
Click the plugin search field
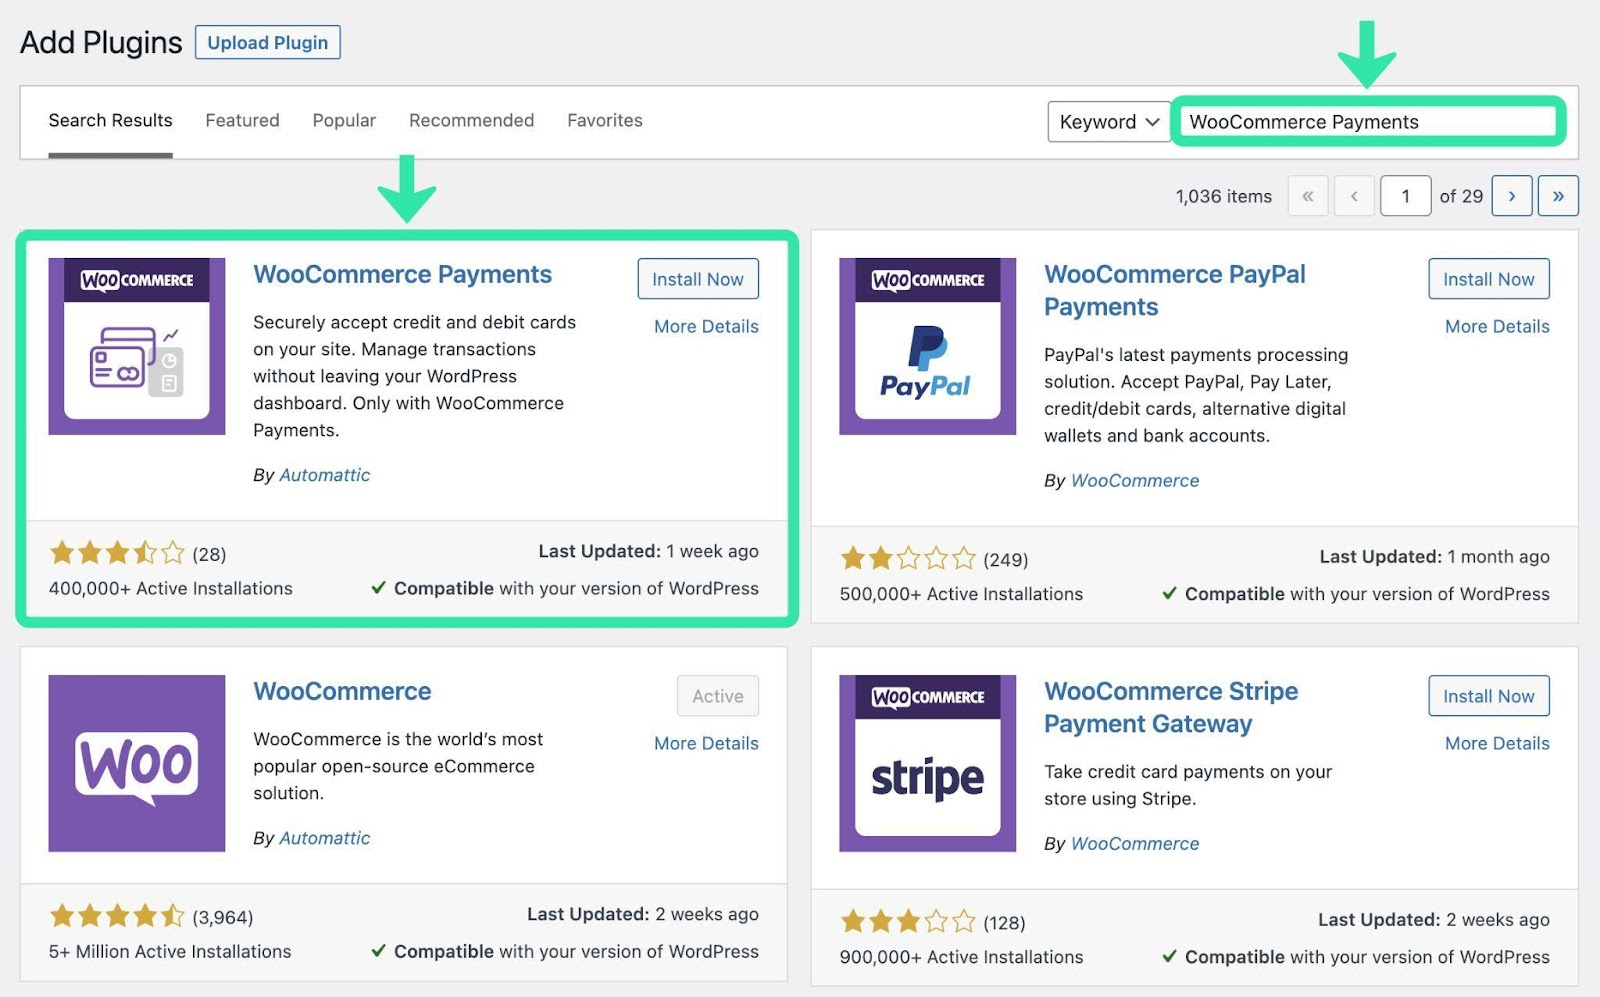pyautogui.click(x=1367, y=122)
